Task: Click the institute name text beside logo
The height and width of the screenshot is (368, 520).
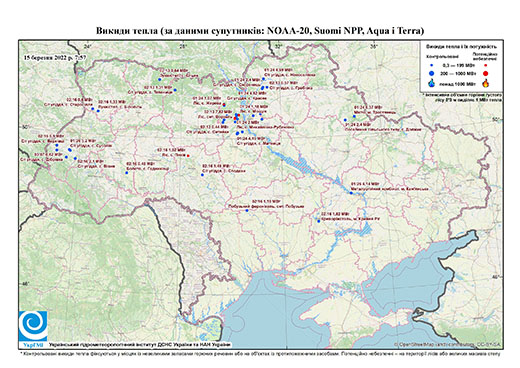Action: click(140, 344)
